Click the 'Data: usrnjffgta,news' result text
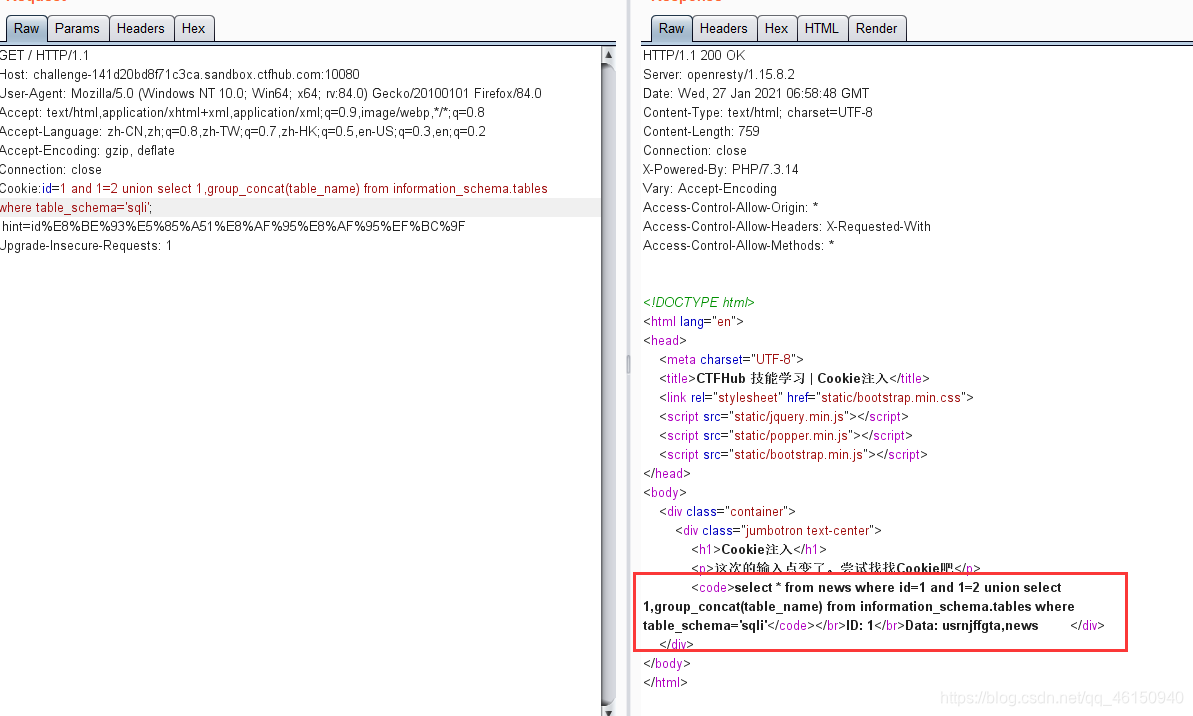 (972, 625)
